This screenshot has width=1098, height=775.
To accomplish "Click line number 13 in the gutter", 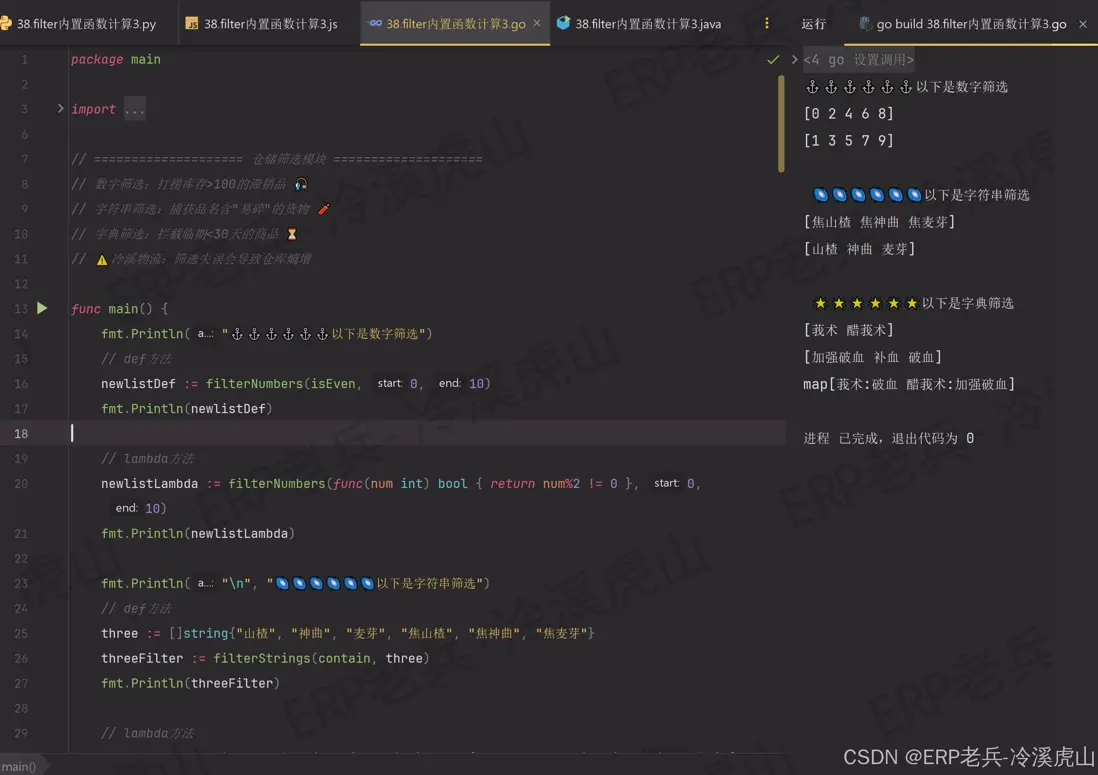I will [21, 309].
